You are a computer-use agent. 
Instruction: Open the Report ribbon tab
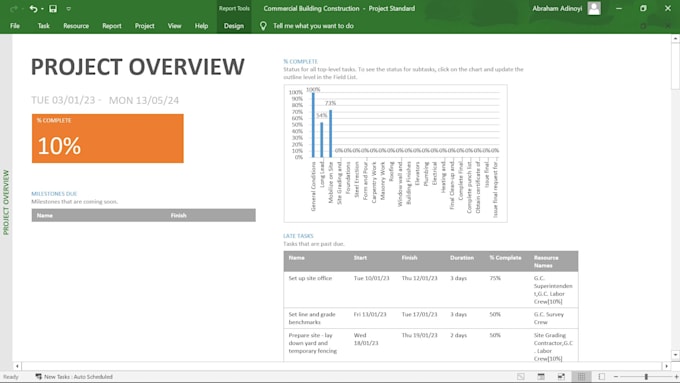111,26
